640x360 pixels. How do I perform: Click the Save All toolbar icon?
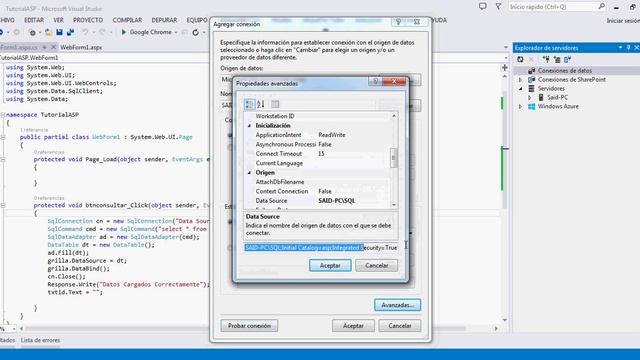pyautogui.click(x=70, y=32)
